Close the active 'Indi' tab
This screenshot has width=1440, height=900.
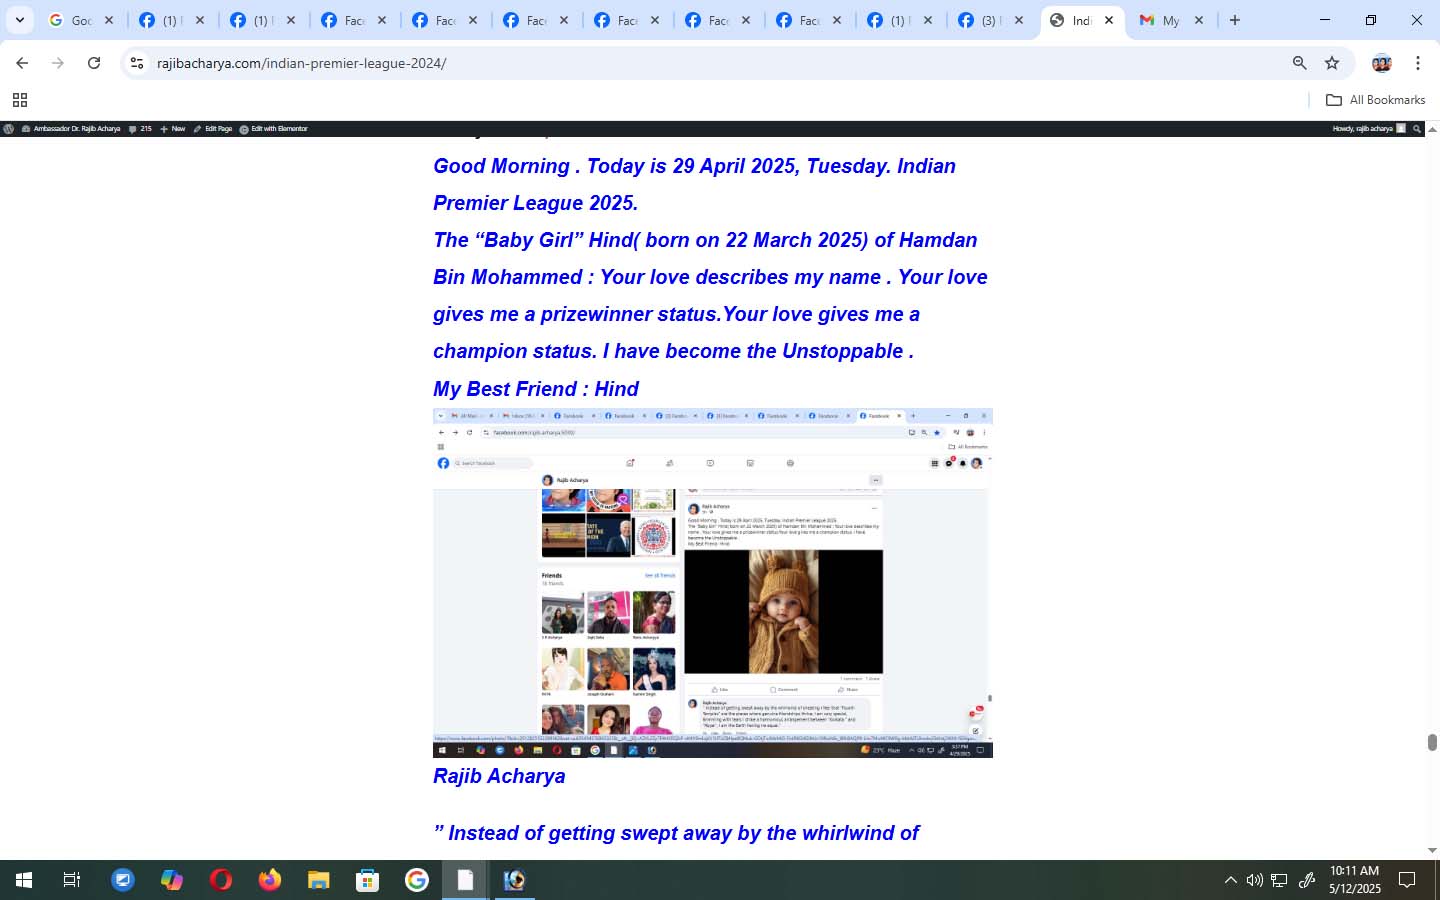pyautogui.click(x=1109, y=20)
